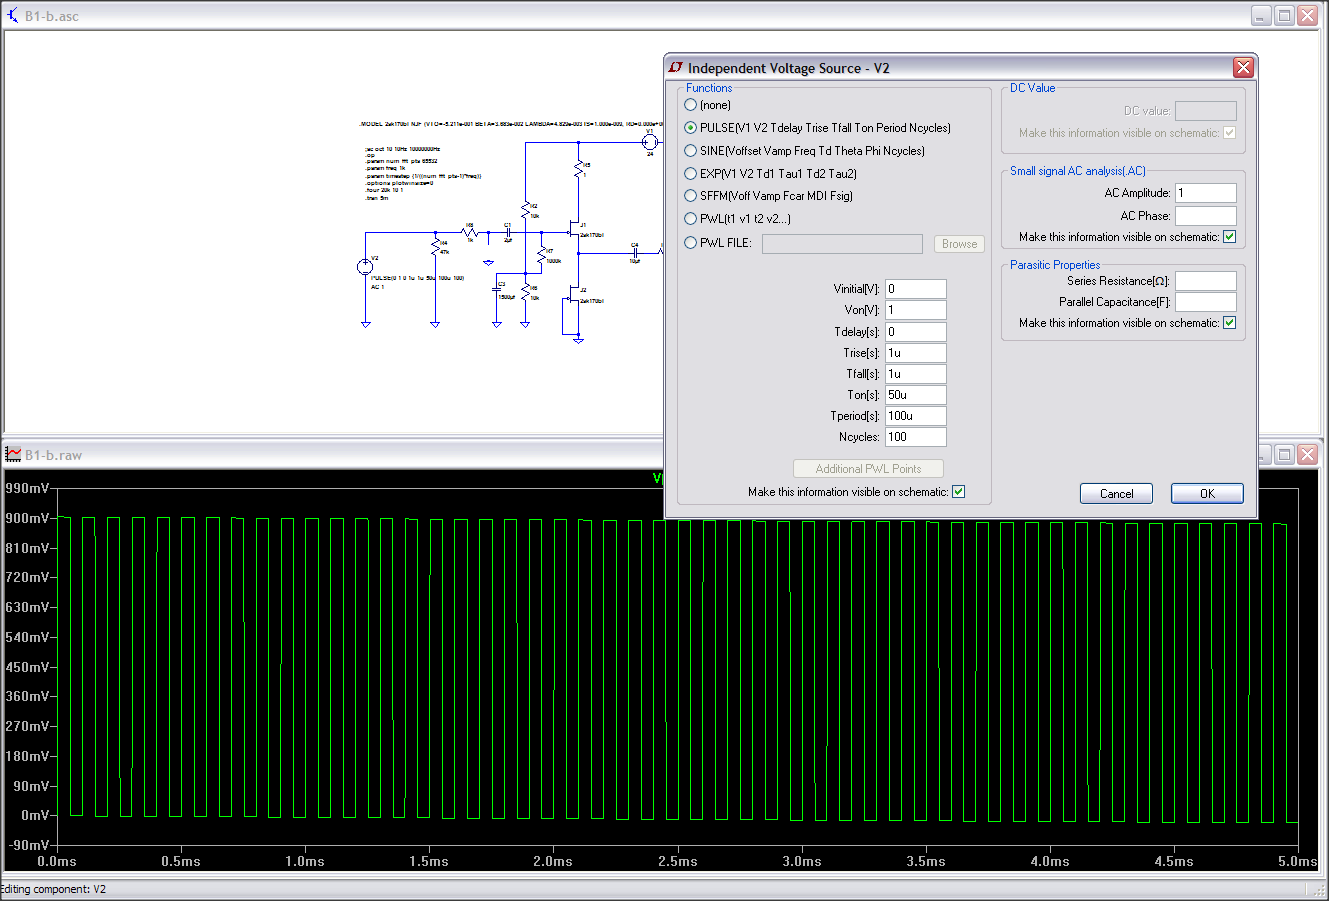
Task: Click the .tran 5m directive text
Action: (x=377, y=198)
